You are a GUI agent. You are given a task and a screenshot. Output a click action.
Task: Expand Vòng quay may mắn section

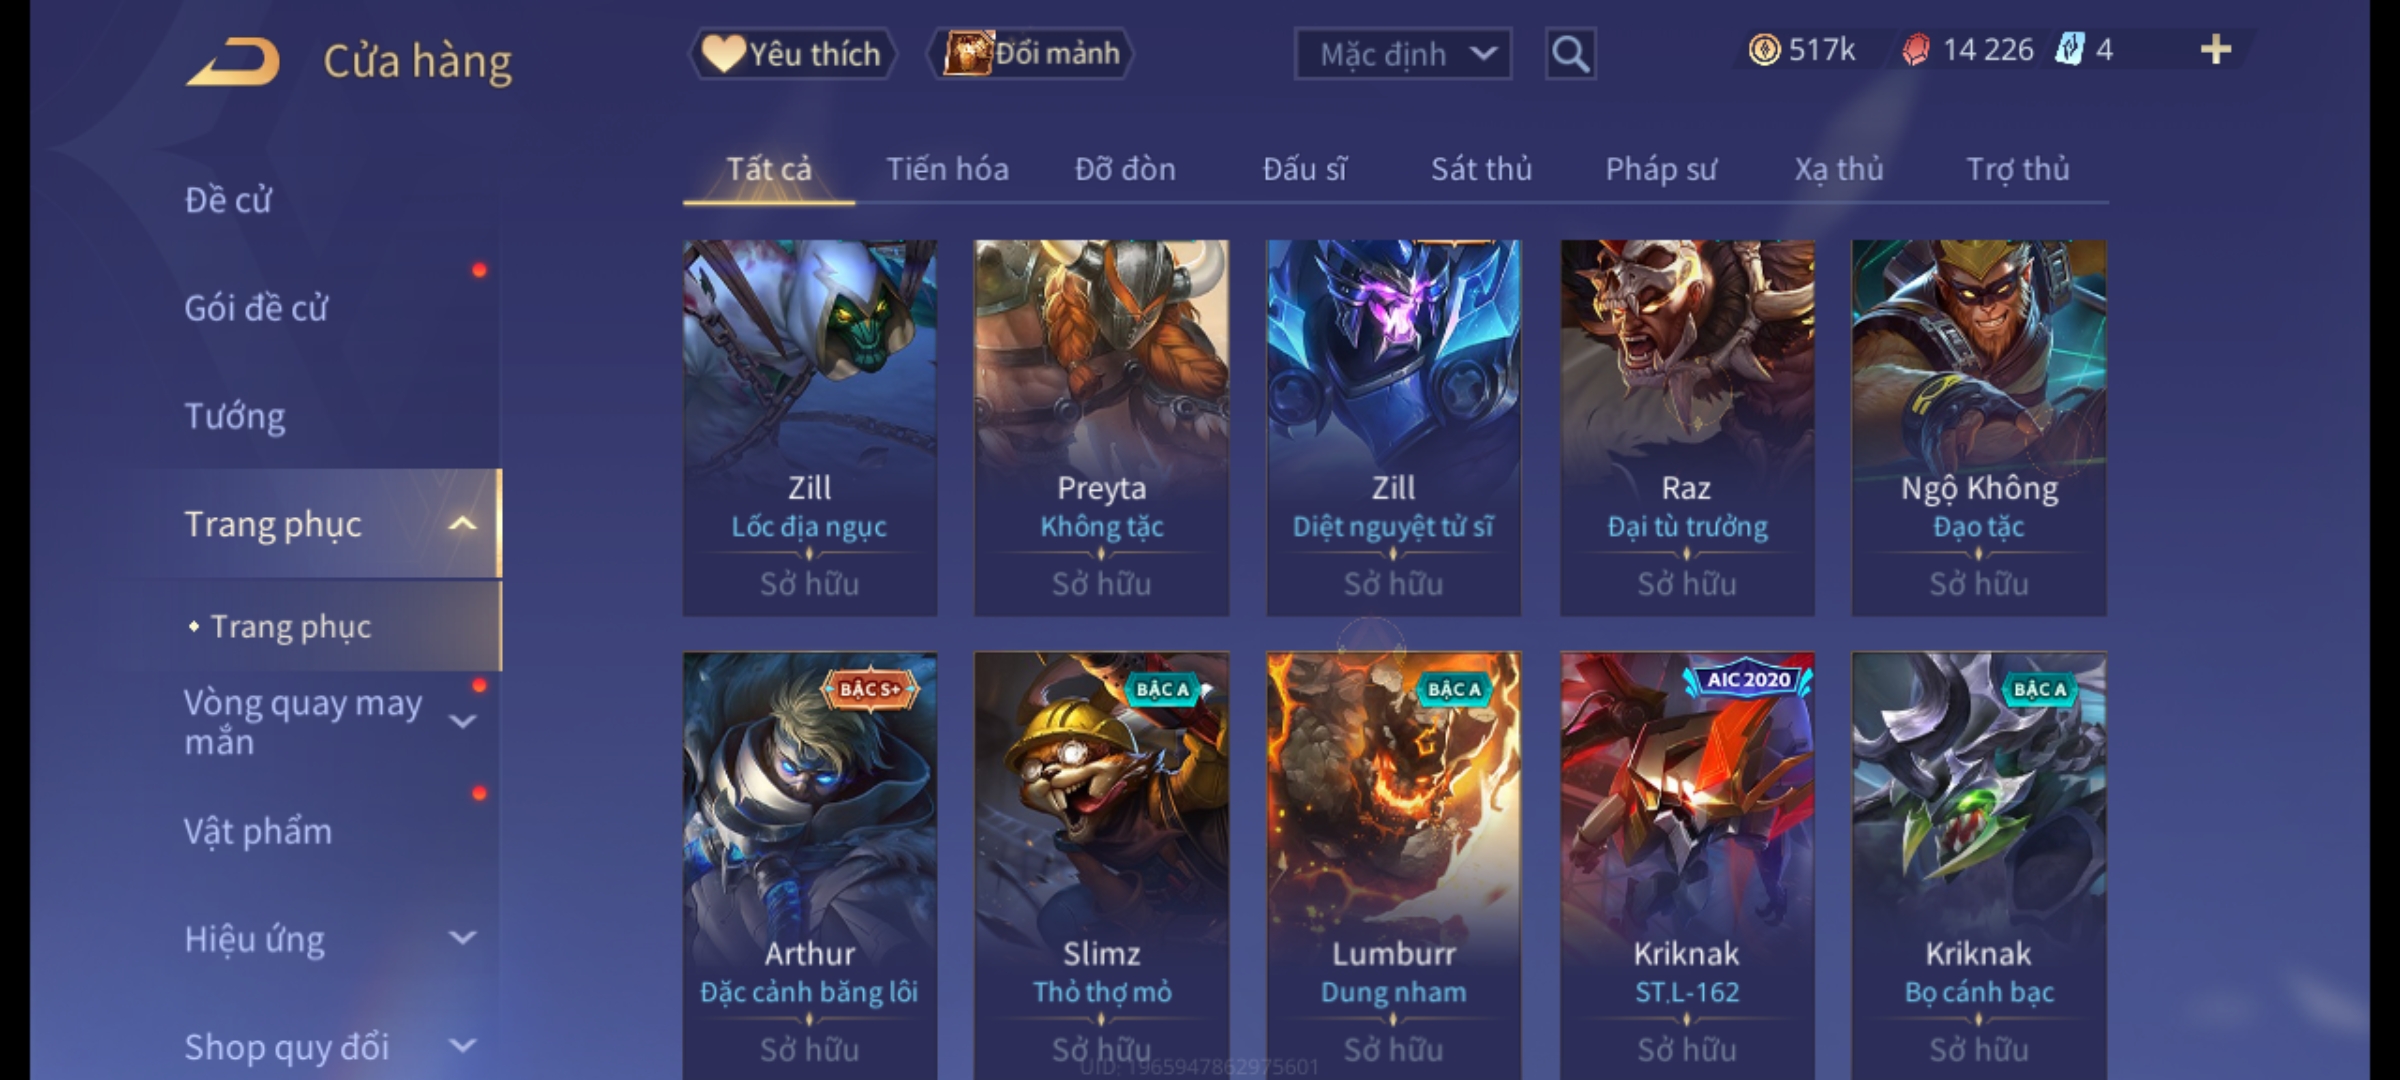(462, 721)
